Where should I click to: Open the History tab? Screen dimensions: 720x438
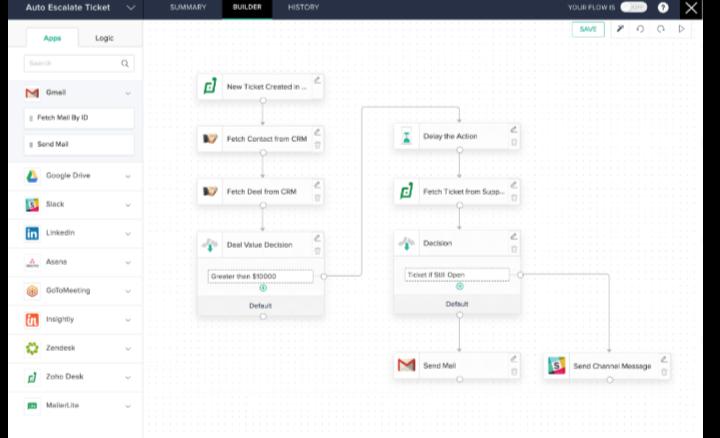click(304, 8)
